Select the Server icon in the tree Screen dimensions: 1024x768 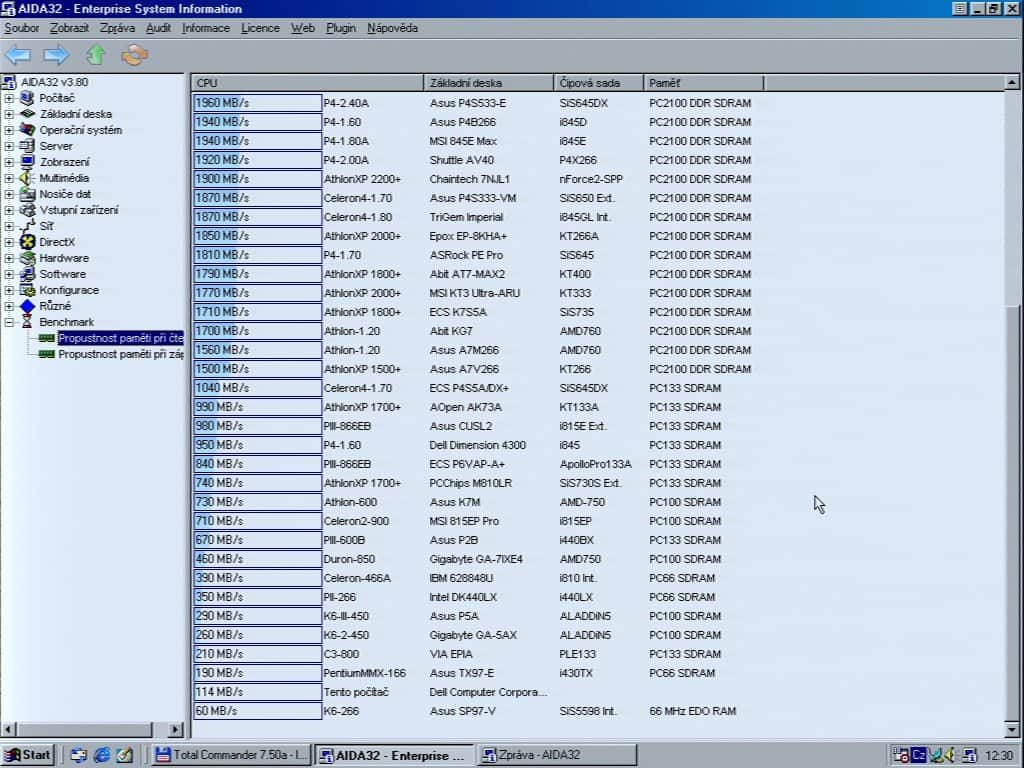pos(27,146)
